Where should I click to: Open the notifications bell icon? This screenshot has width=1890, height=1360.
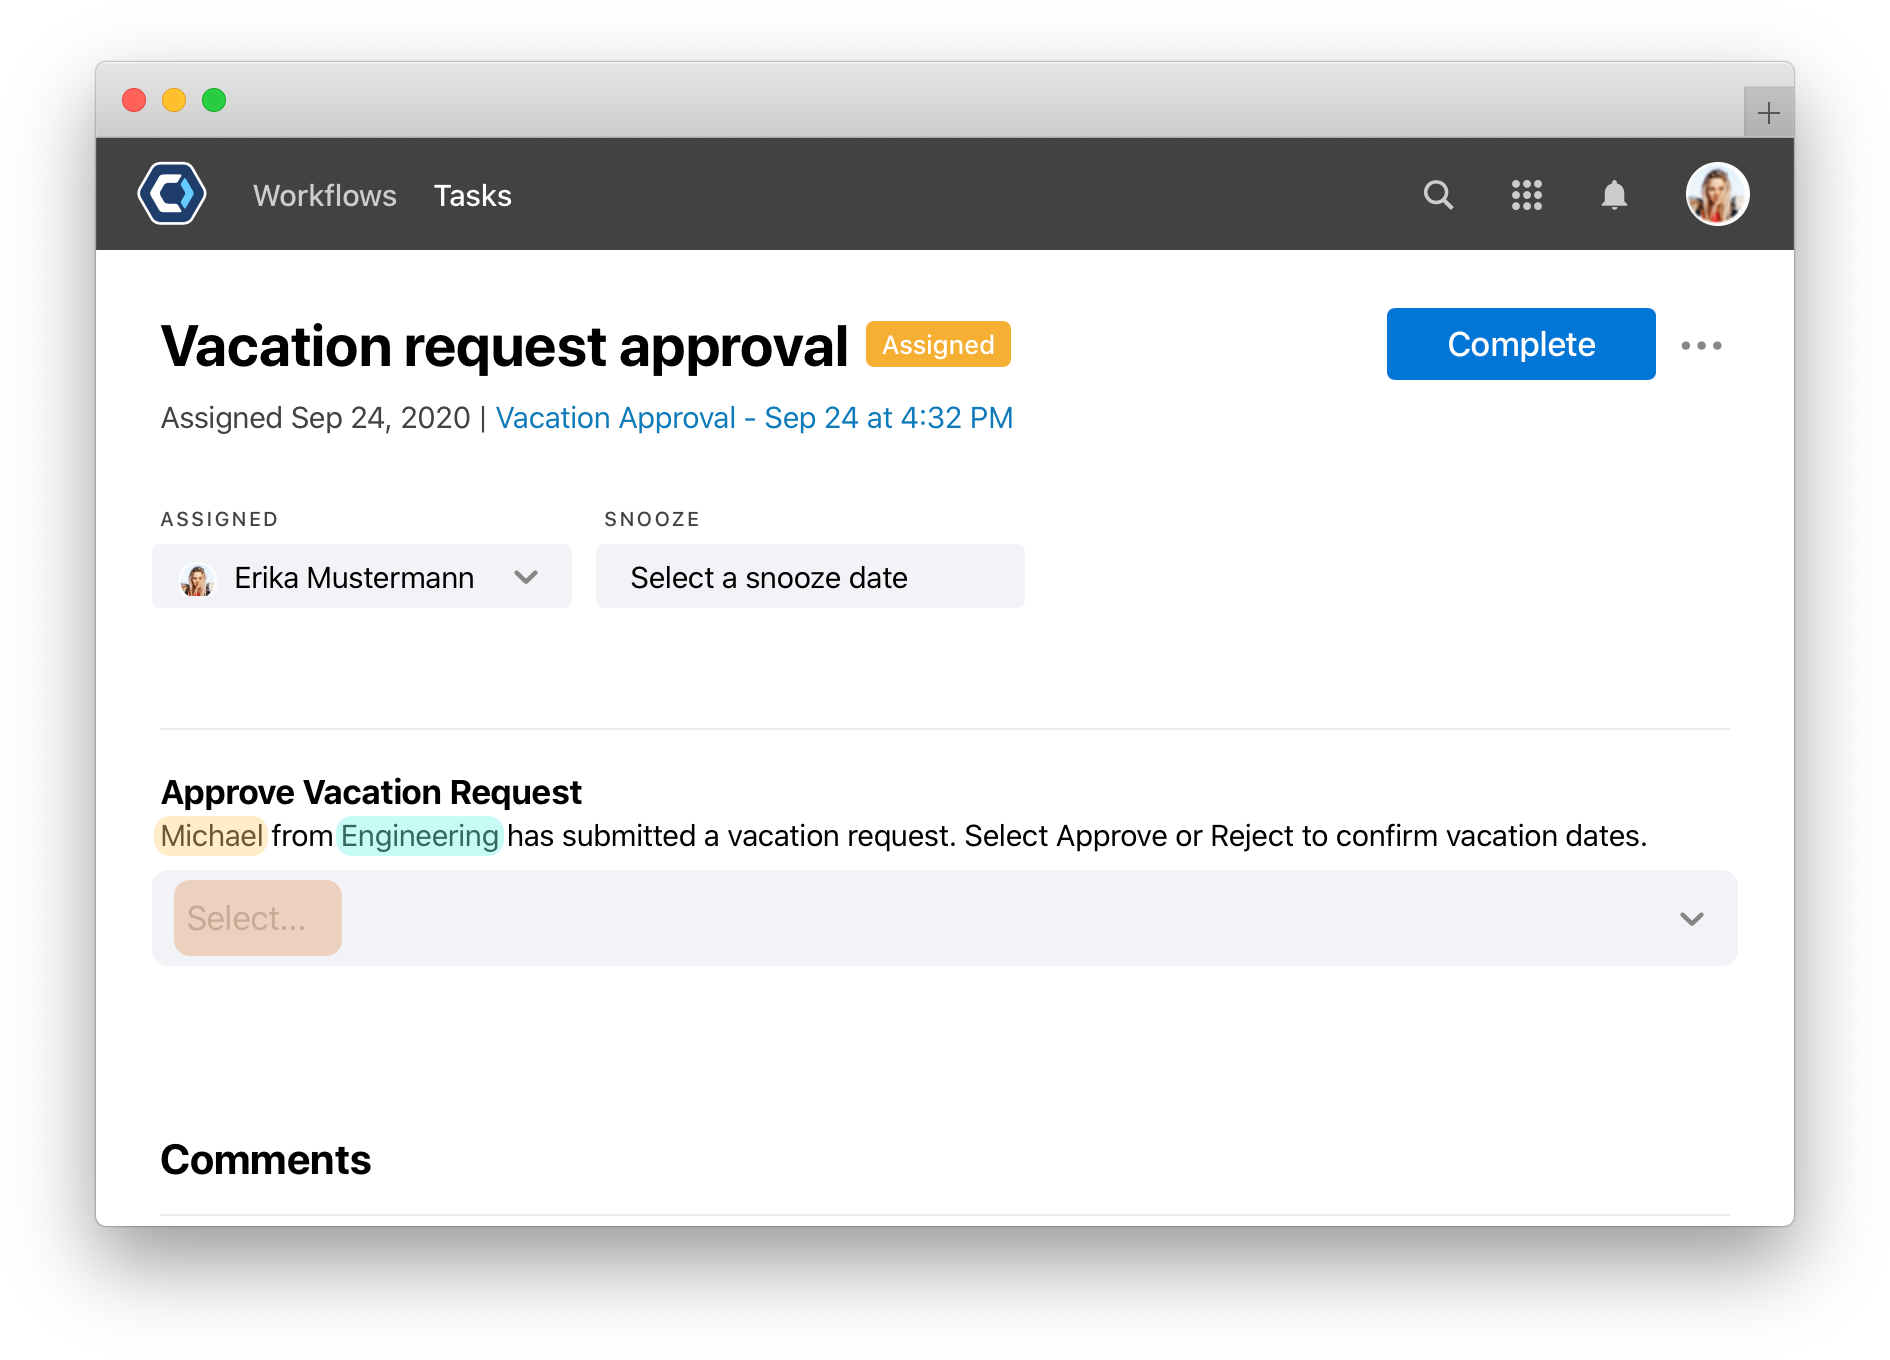(1614, 194)
